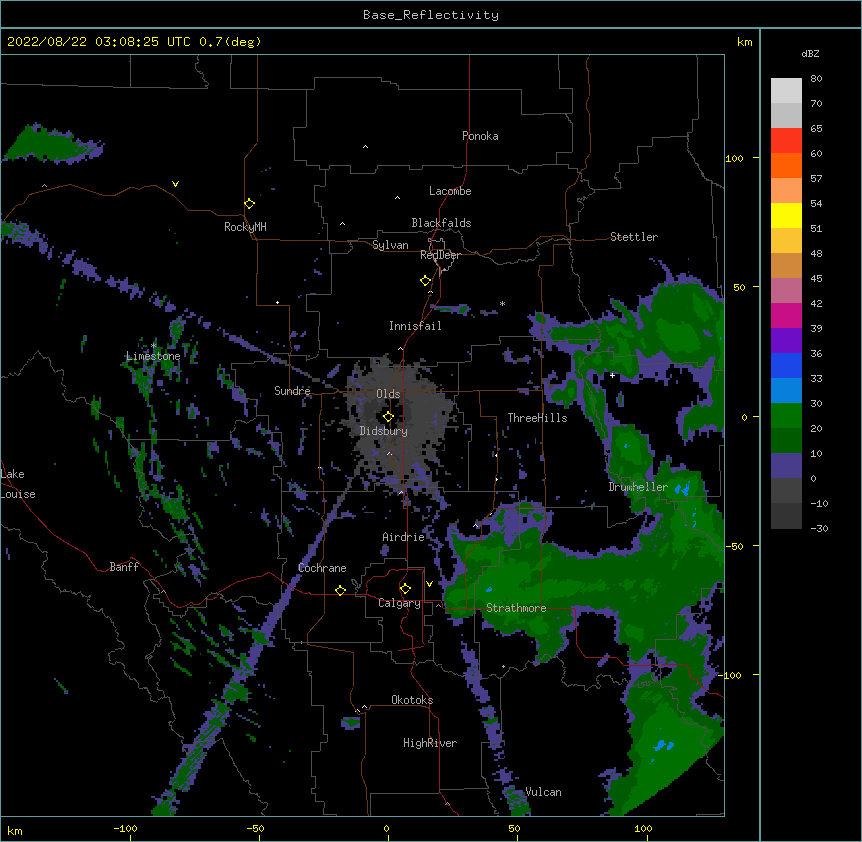Click the Innisfail city label

pos(415,326)
